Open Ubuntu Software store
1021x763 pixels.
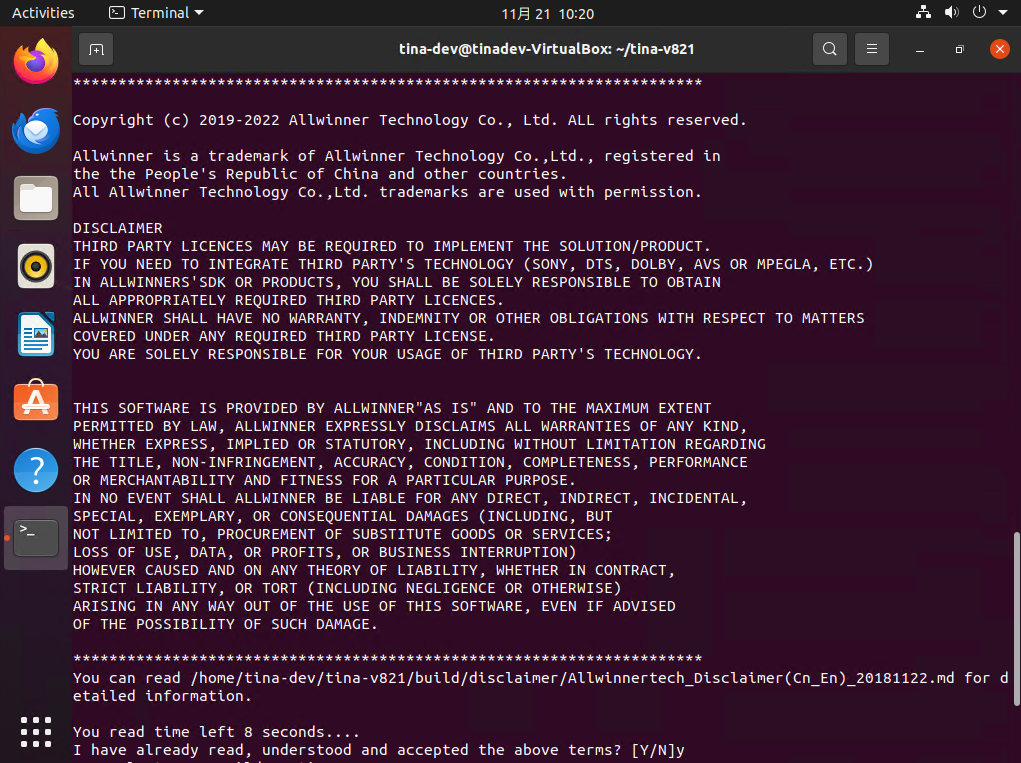(x=36, y=402)
